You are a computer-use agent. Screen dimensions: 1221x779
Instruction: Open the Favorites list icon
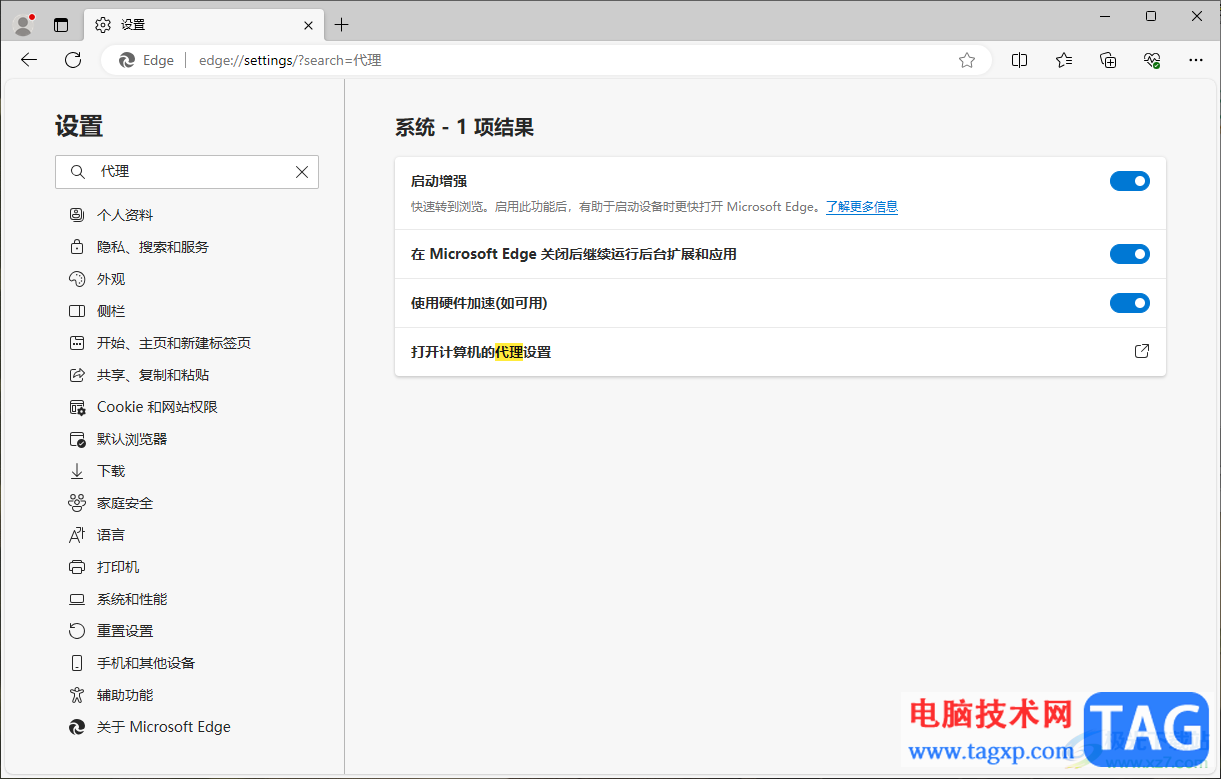click(x=1064, y=60)
